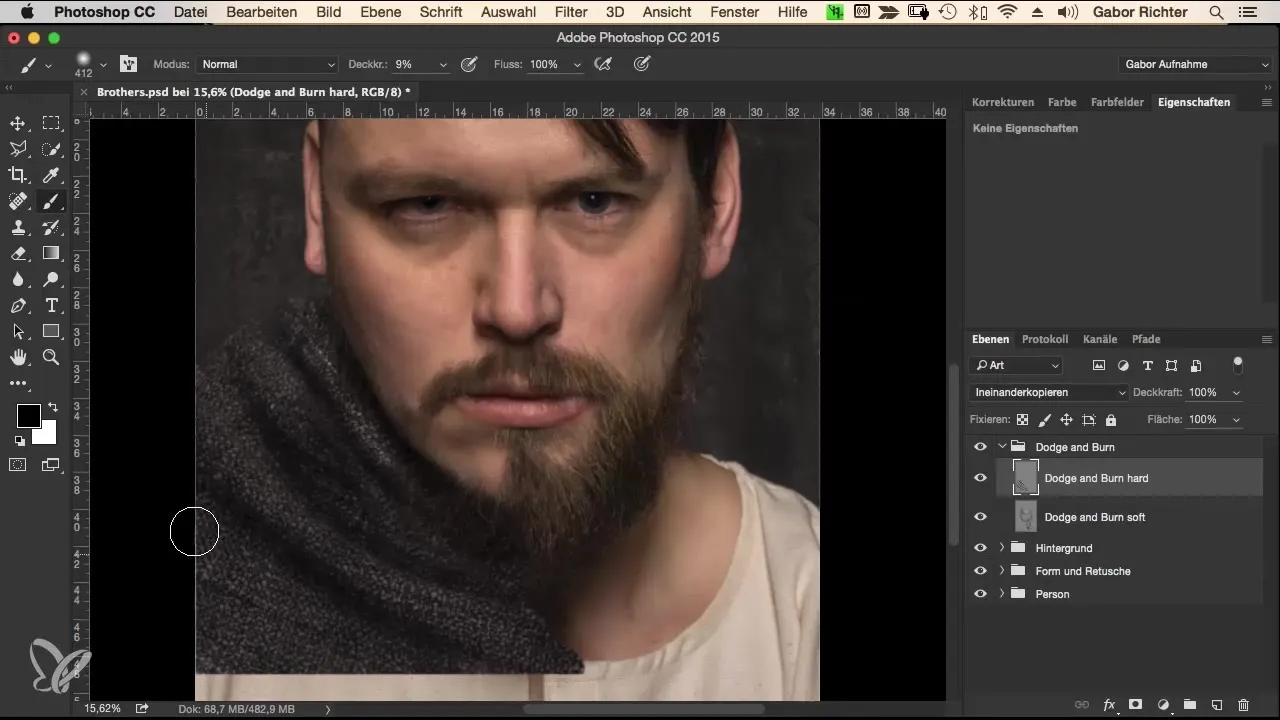Image resolution: width=1280 pixels, height=720 pixels.
Task: Add a layer style via fx
Action: 1109,705
